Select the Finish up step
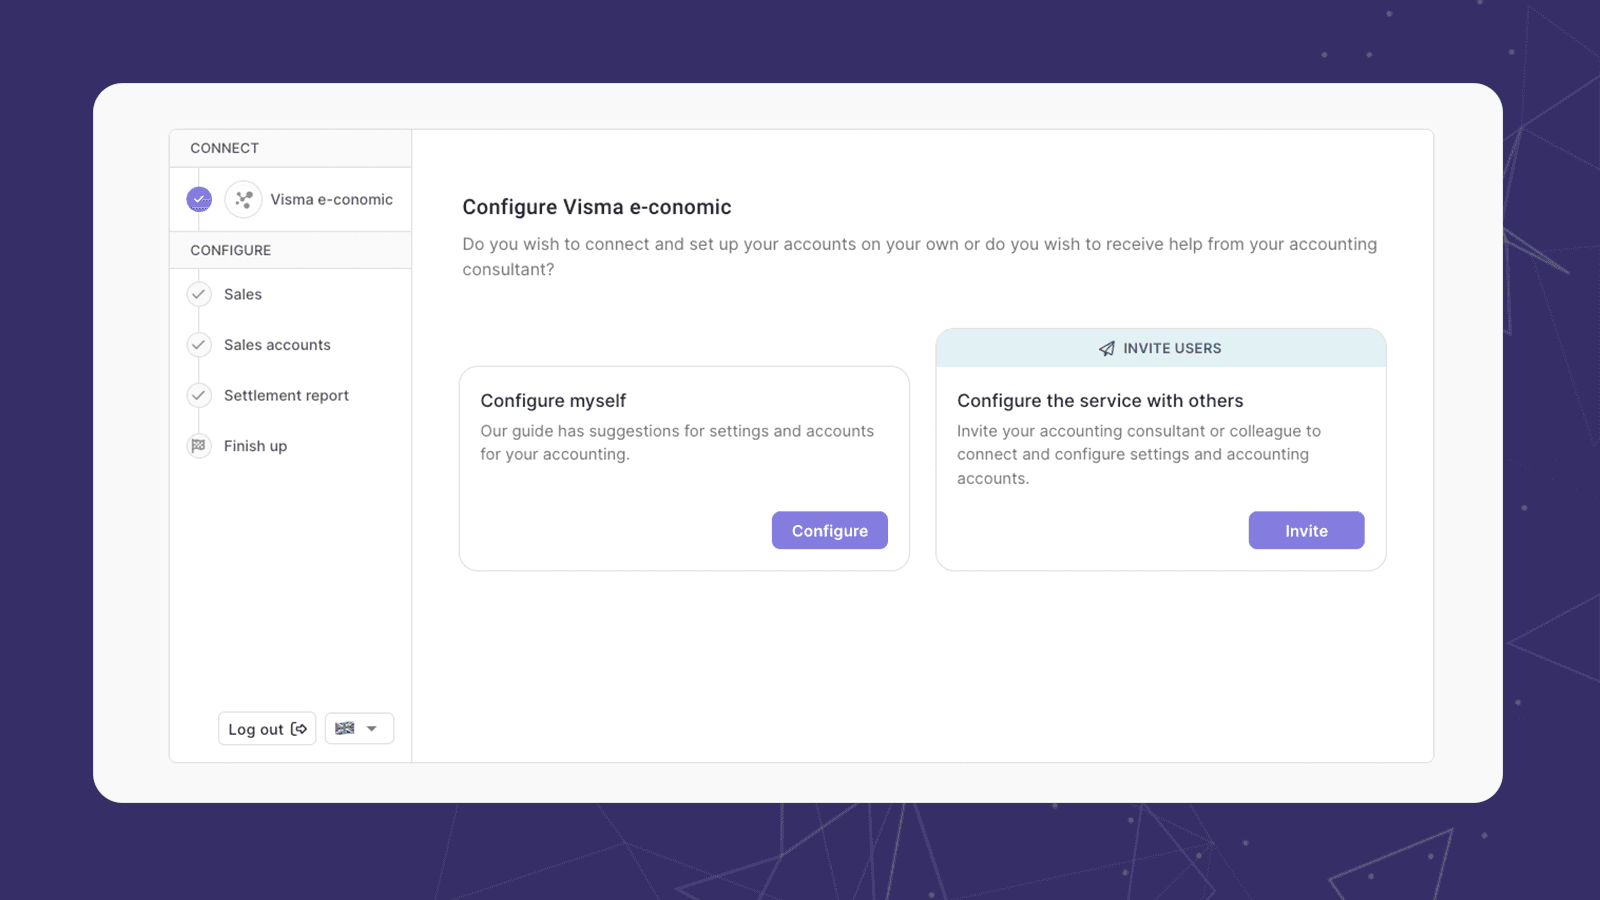The height and width of the screenshot is (900, 1600). 255,446
